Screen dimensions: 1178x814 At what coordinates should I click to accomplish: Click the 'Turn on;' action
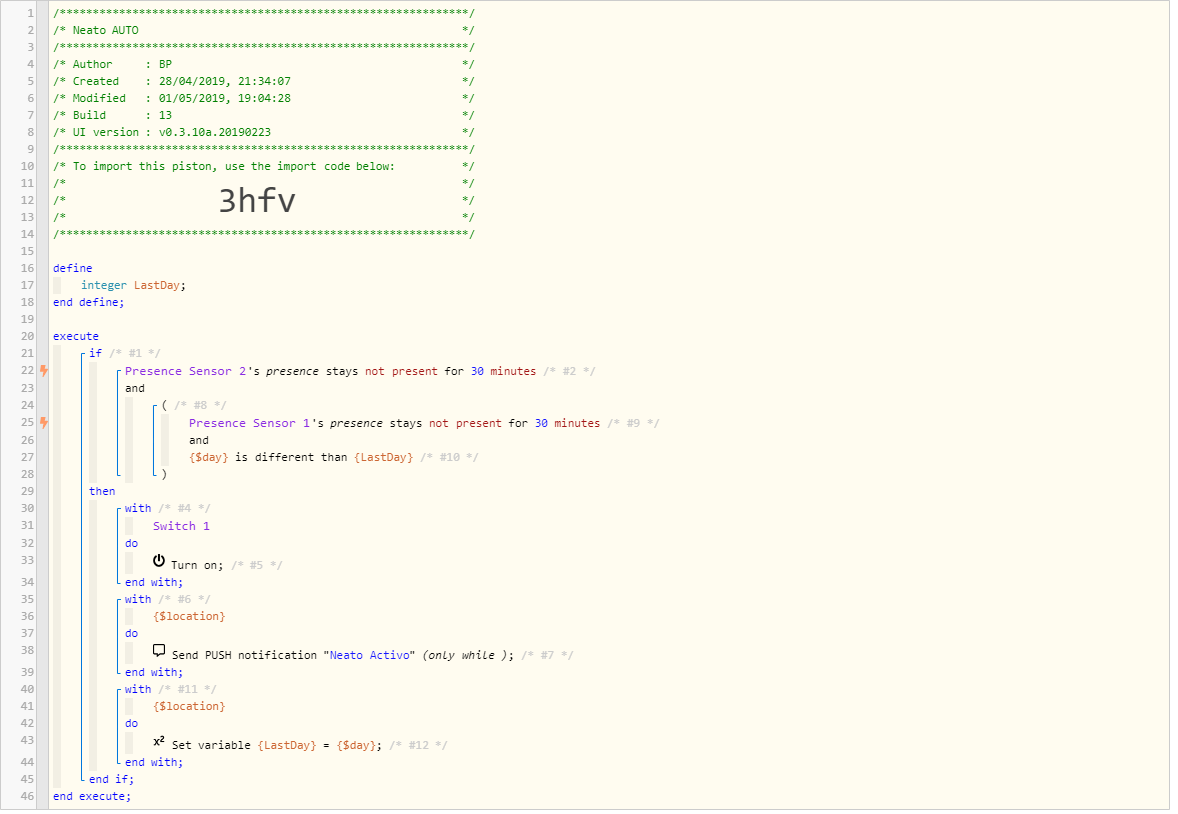tap(197, 565)
